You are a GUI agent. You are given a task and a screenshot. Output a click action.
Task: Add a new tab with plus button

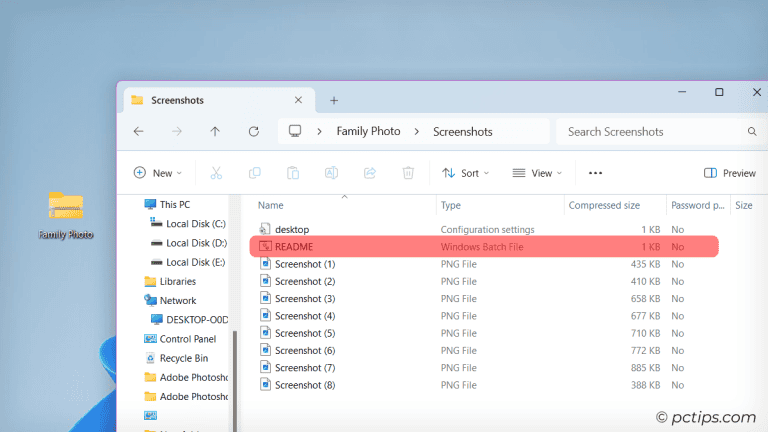click(x=334, y=100)
